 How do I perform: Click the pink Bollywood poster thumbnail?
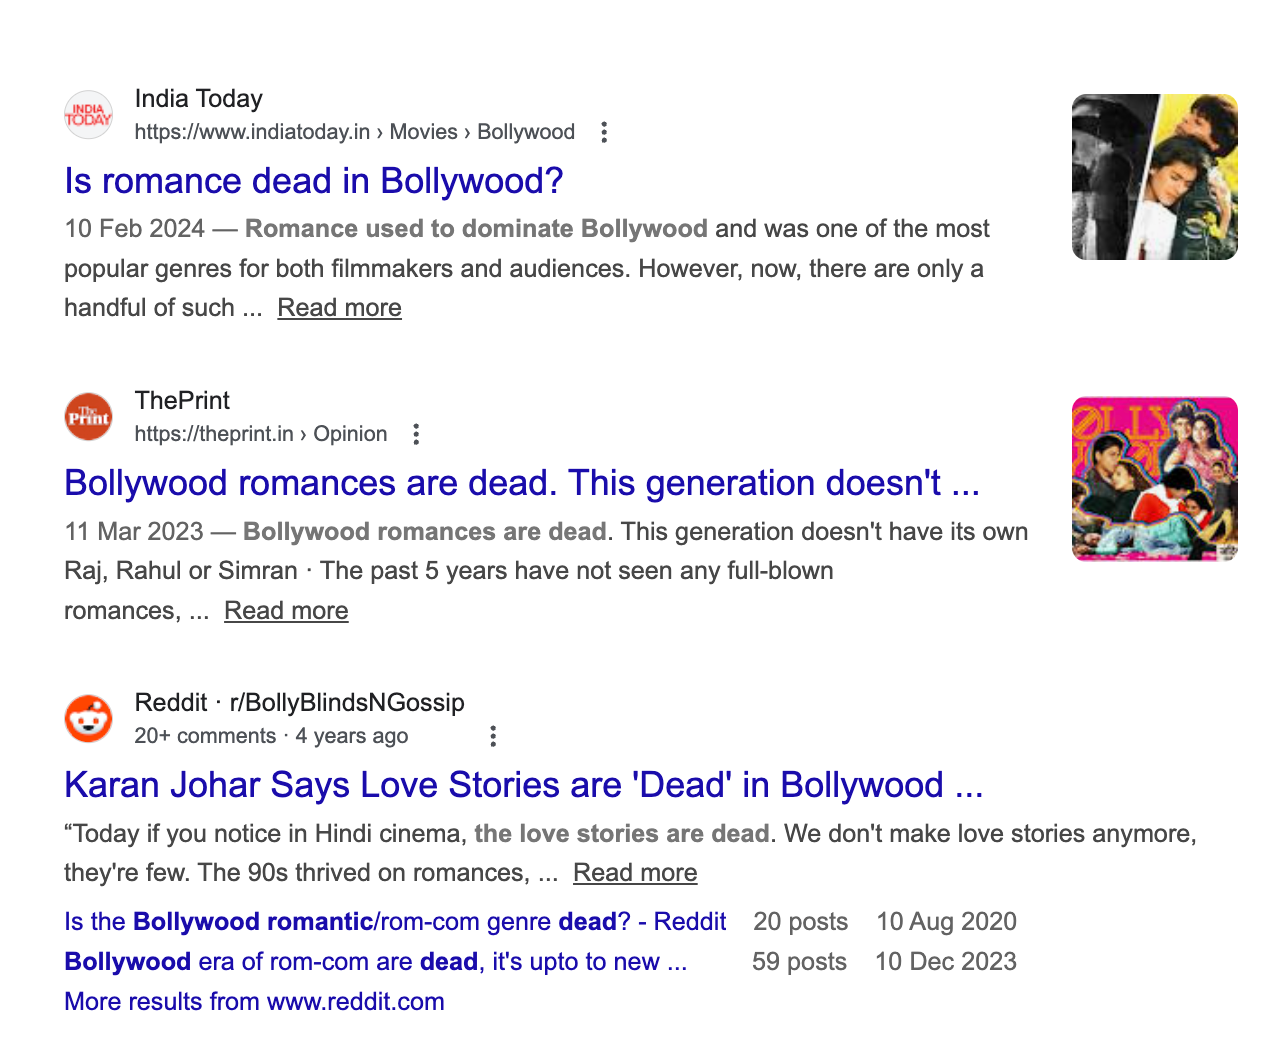coord(1154,479)
